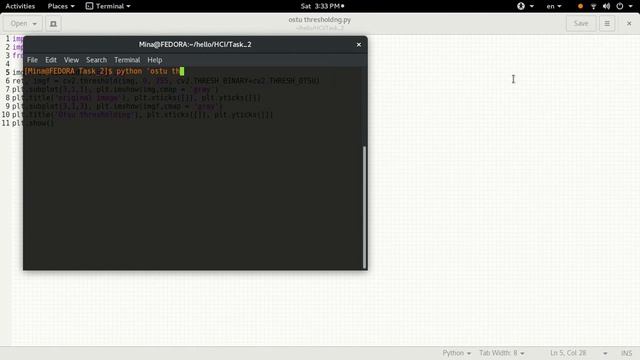Select the Python language dropdown in status bar
This screenshot has width=640, height=360.
pyautogui.click(x=457, y=353)
